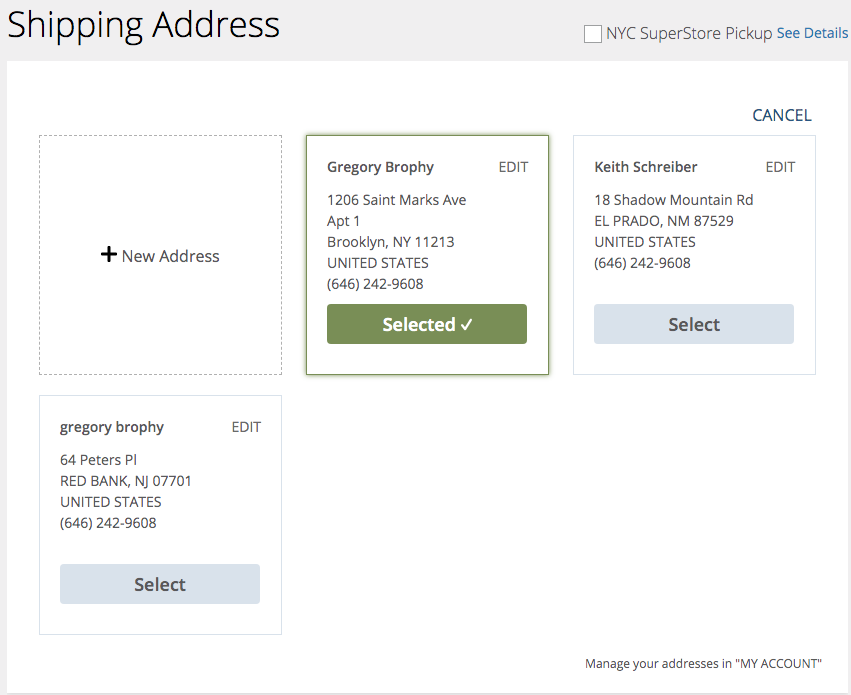The height and width of the screenshot is (695, 851).
Task: Click the New Address label text
Action: [x=170, y=256]
